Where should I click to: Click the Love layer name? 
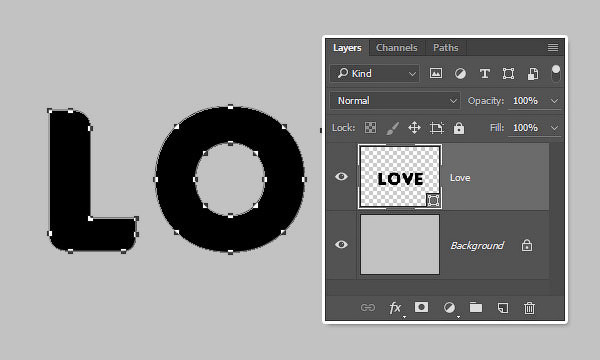[x=460, y=178]
